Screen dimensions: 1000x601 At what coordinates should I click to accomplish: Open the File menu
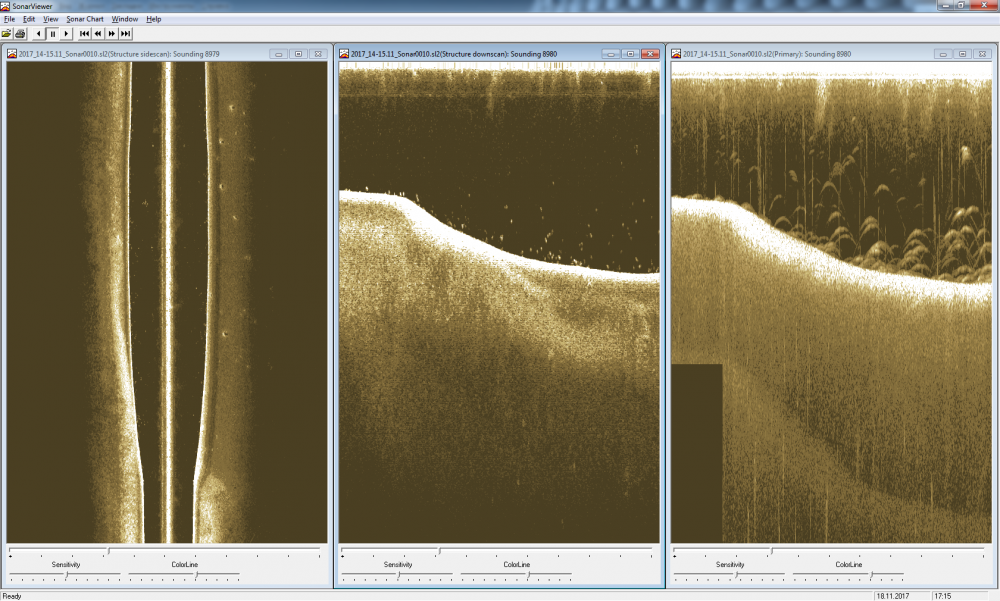click(9, 19)
